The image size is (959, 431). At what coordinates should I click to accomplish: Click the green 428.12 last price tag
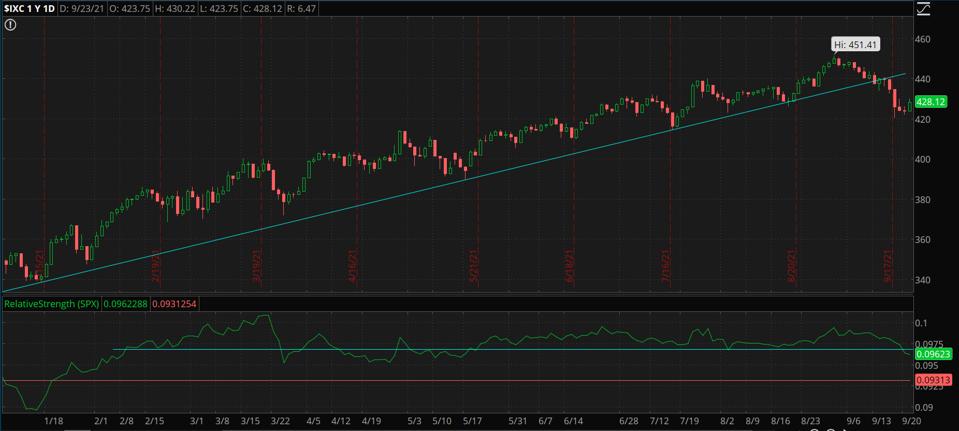click(931, 102)
